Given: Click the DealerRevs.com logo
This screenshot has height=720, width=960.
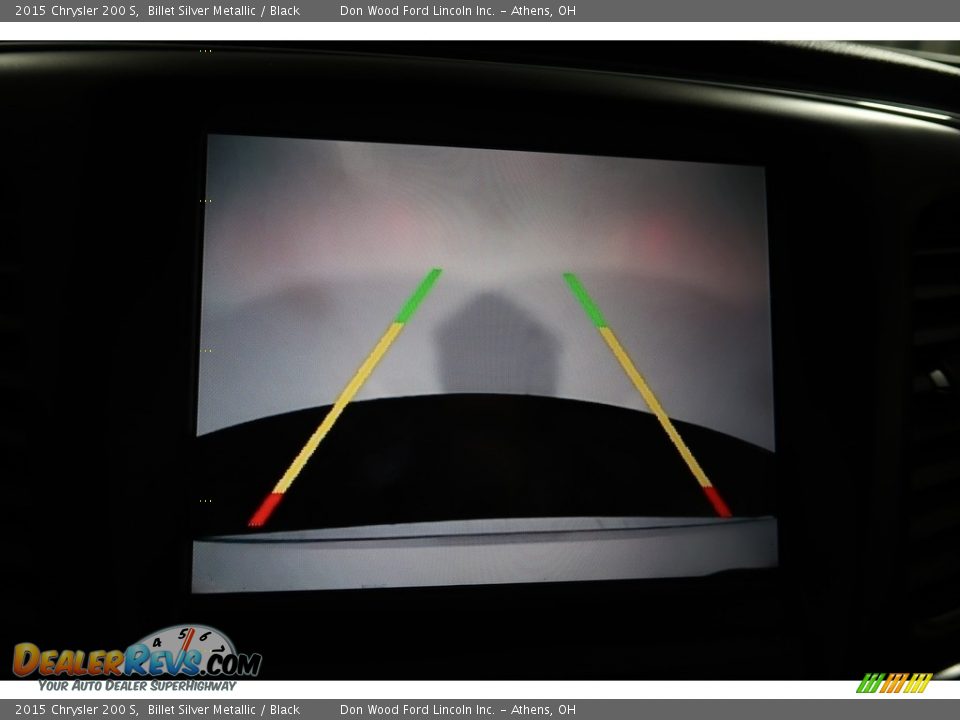Looking at the screenshot, I should pos(136,661).
